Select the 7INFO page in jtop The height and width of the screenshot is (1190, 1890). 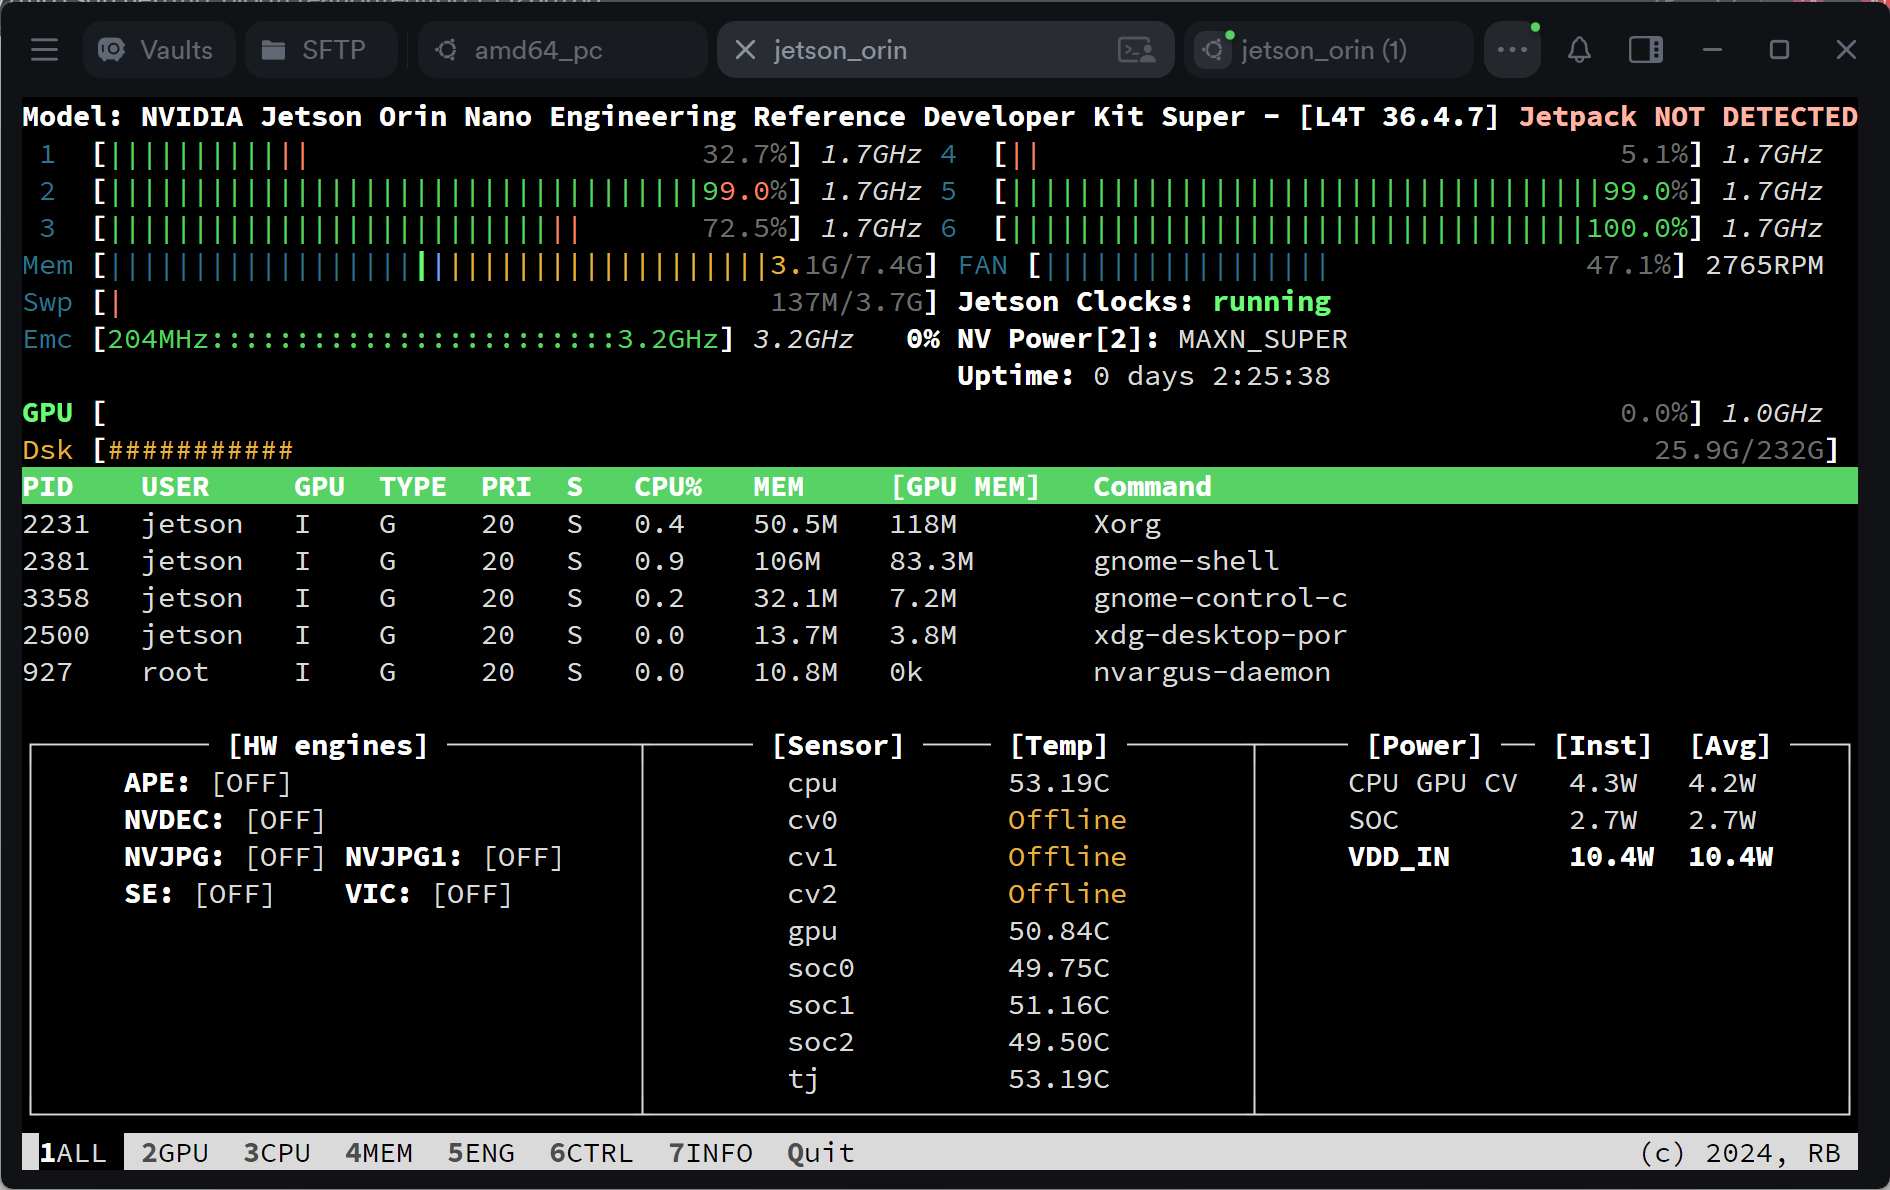pyautogui.click(x=710, y=1153)
